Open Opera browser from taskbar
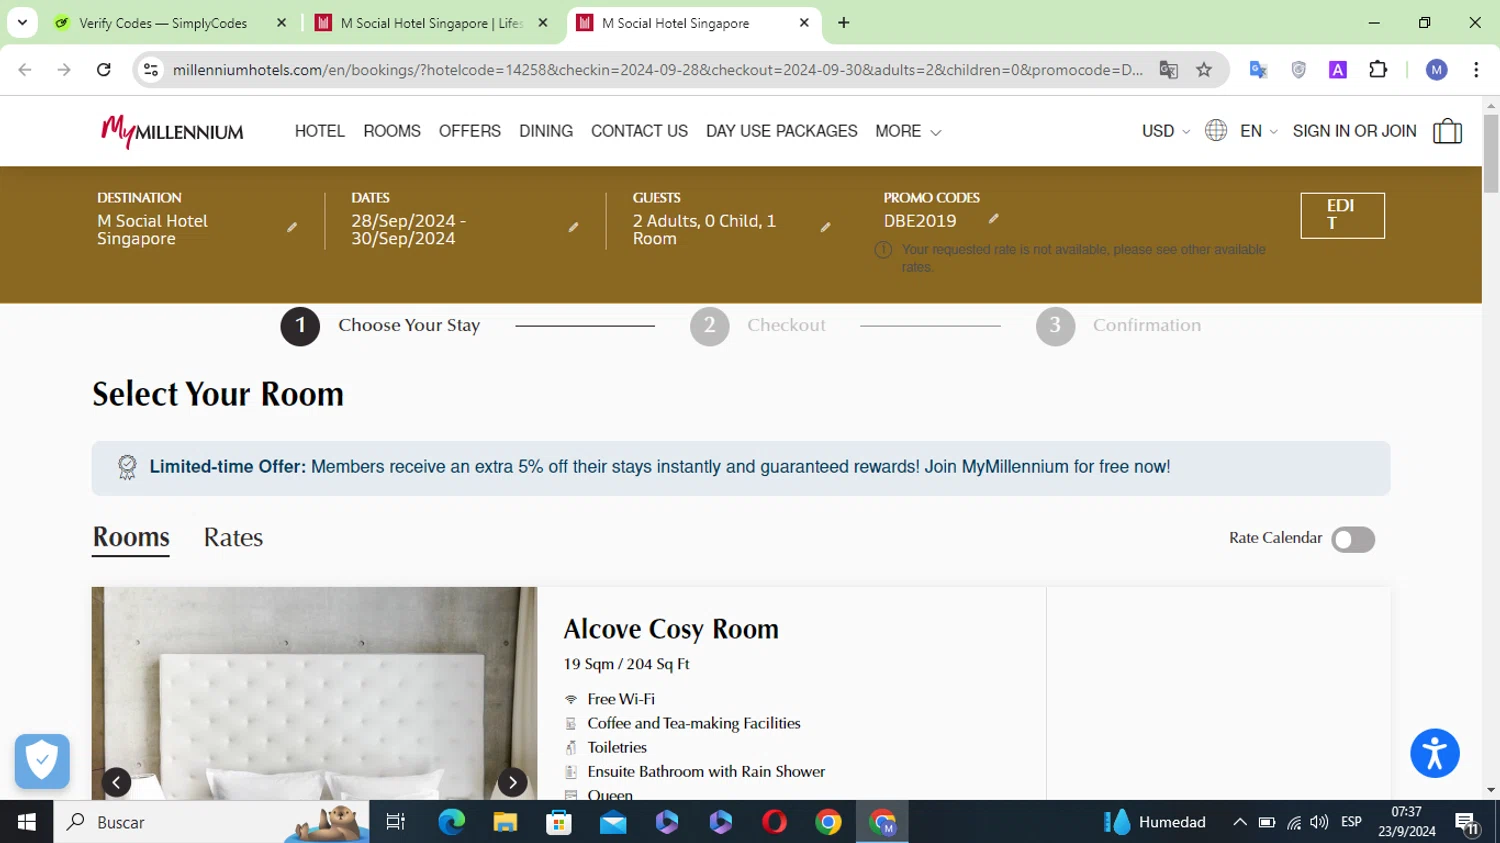 [x=775, y=822]
